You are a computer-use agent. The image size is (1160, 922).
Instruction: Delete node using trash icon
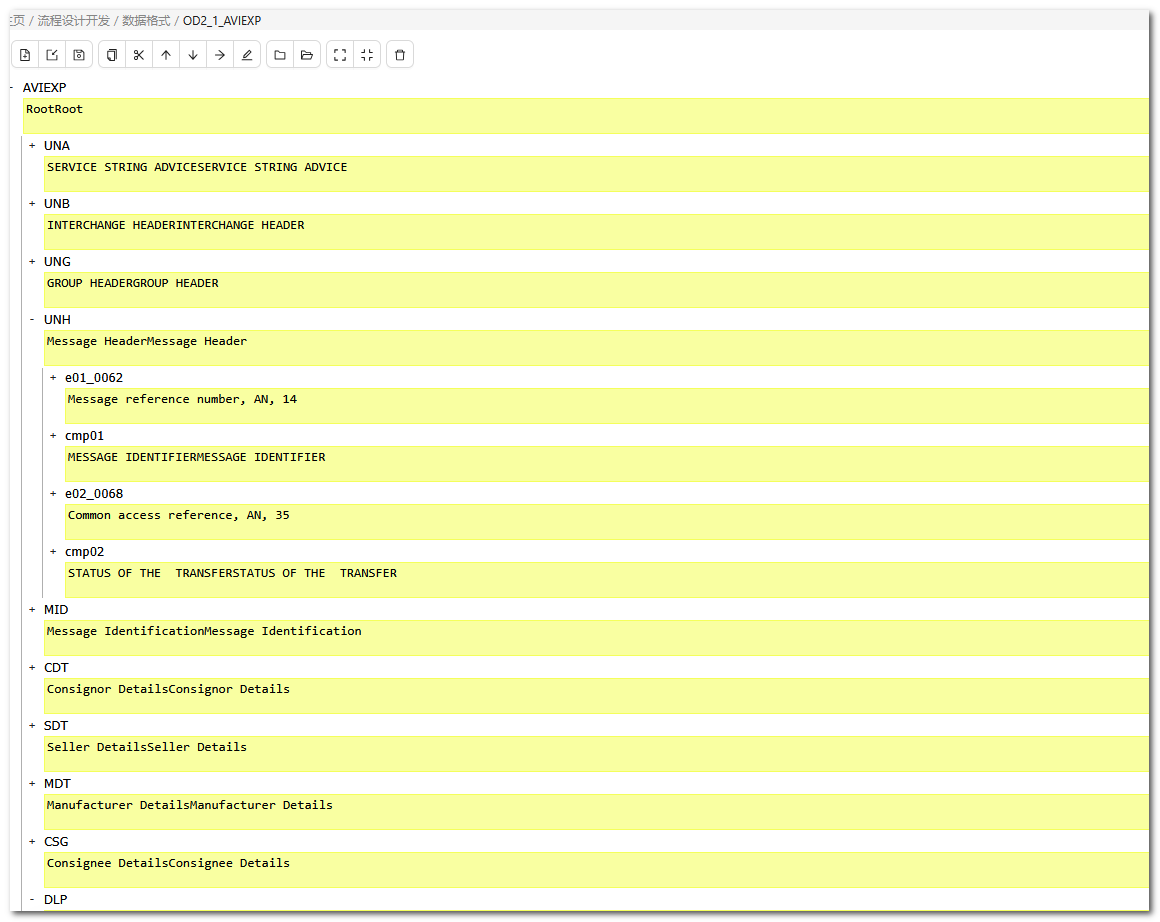[x=400, y=55]
